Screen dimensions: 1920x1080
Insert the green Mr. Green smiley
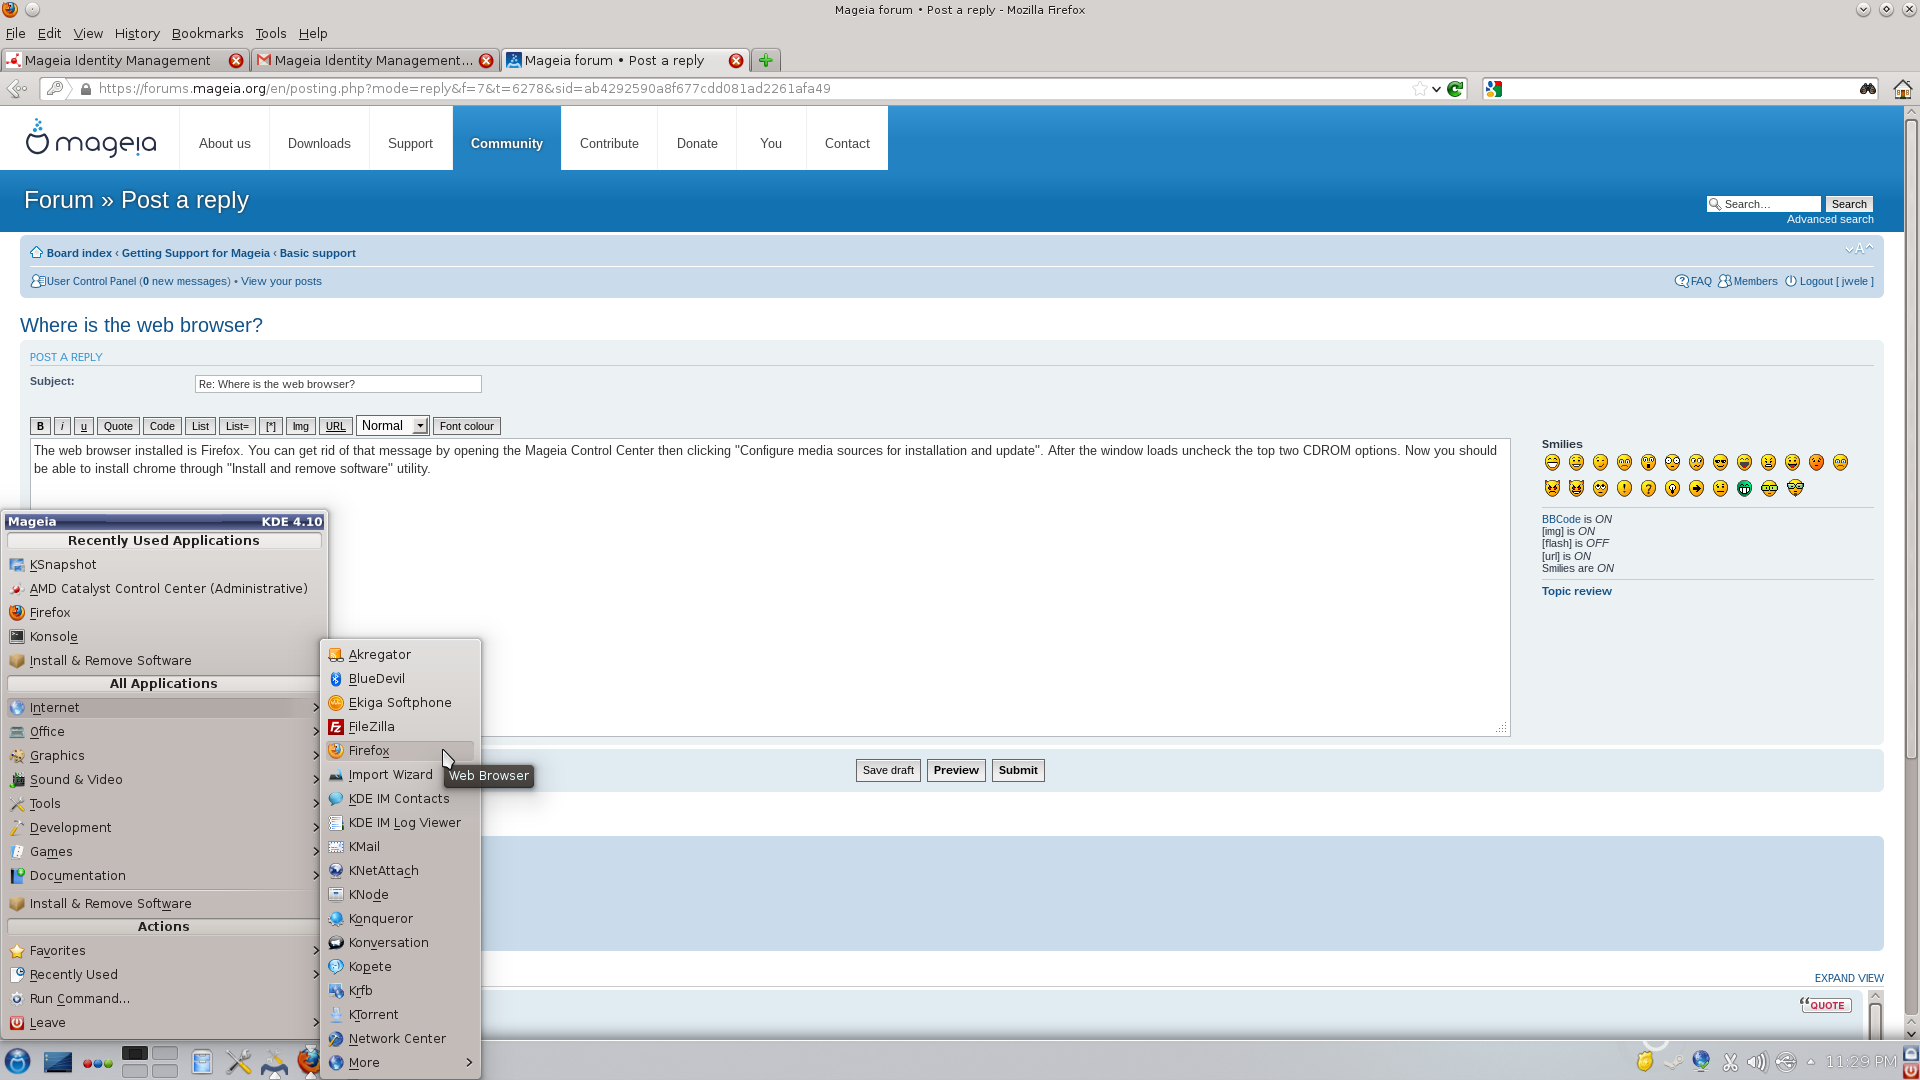pos(1744,489)
